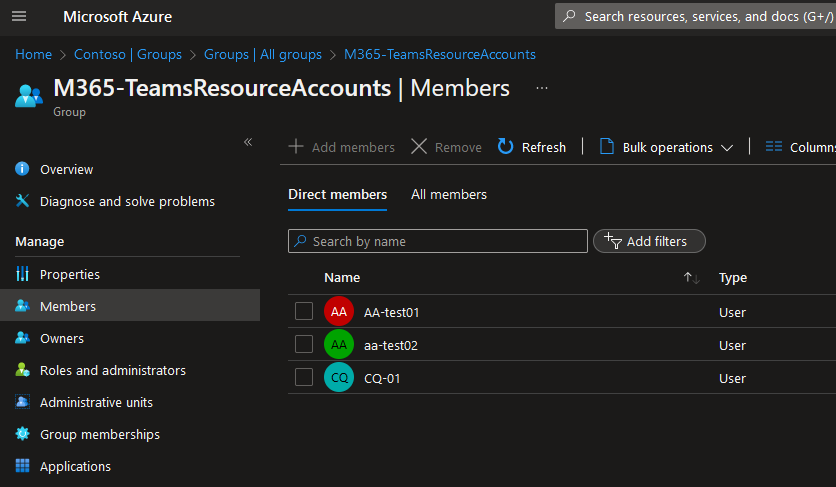
Task: Click the Applications grid icon
Action: [x=22, y=466]
